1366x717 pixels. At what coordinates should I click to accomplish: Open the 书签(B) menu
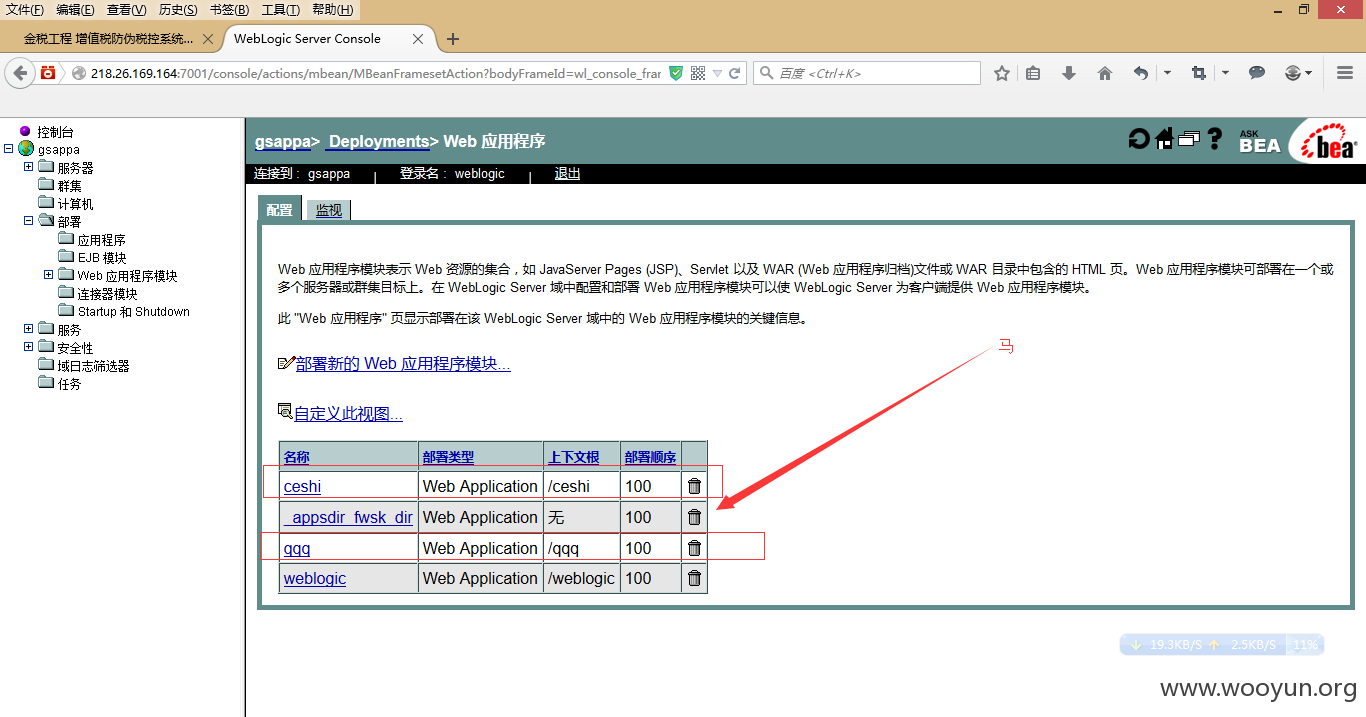pyautogui.click(x=230, y=10)
